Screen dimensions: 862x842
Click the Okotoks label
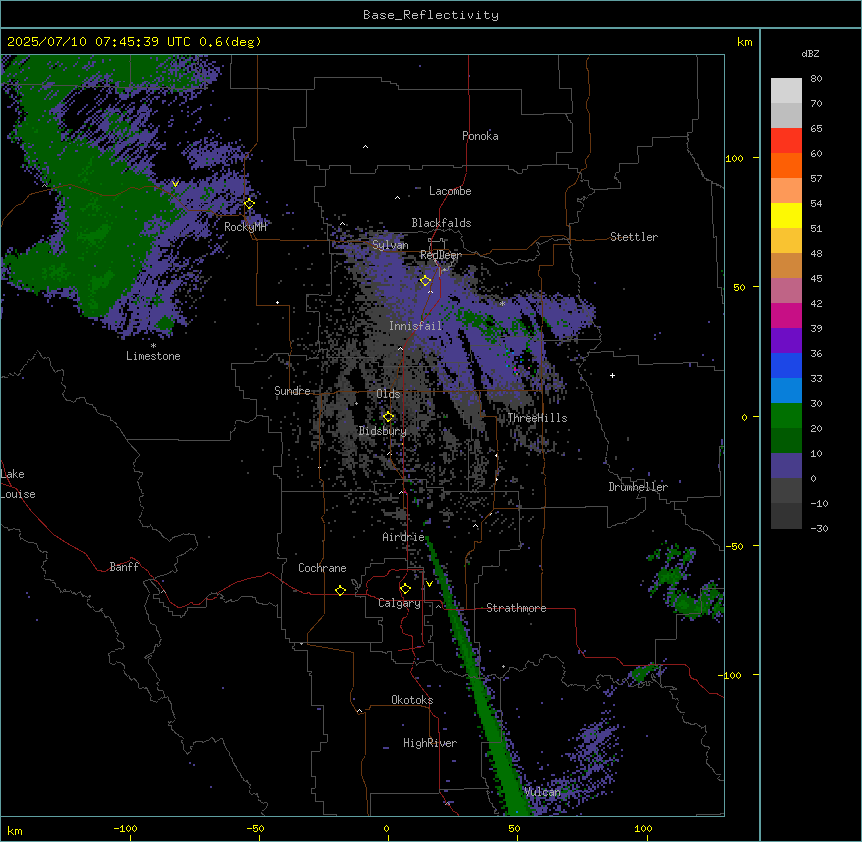412,700
